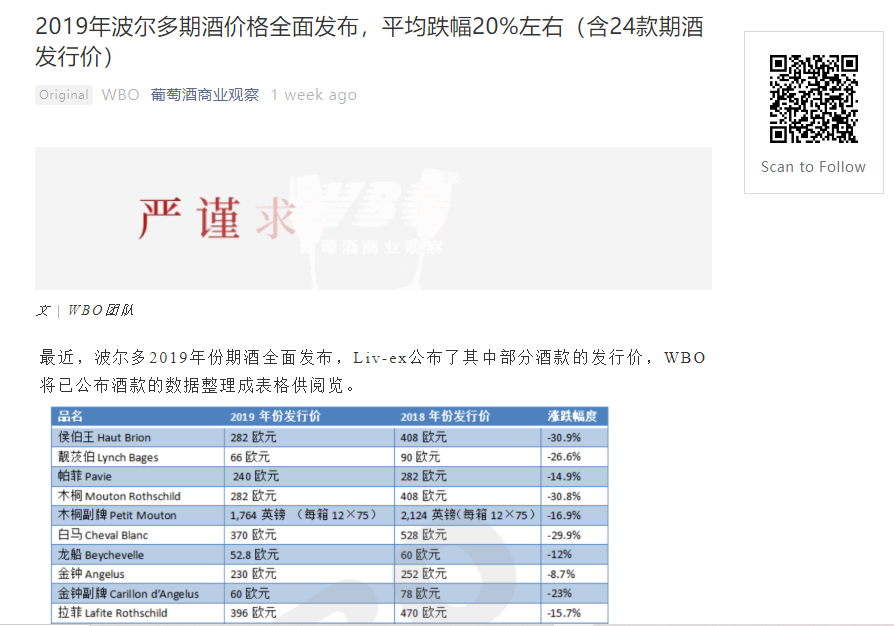Click the byline 文 | WBO团队
Screen dimensions: 894x626
click(x=85, y=310)
